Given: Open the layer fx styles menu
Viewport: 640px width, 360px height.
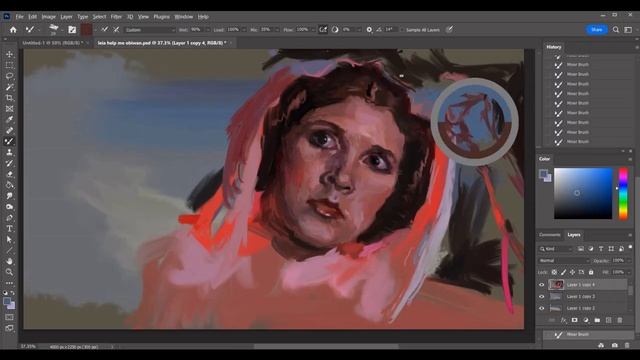Looking at the screenshot, I should pos(563,320).
